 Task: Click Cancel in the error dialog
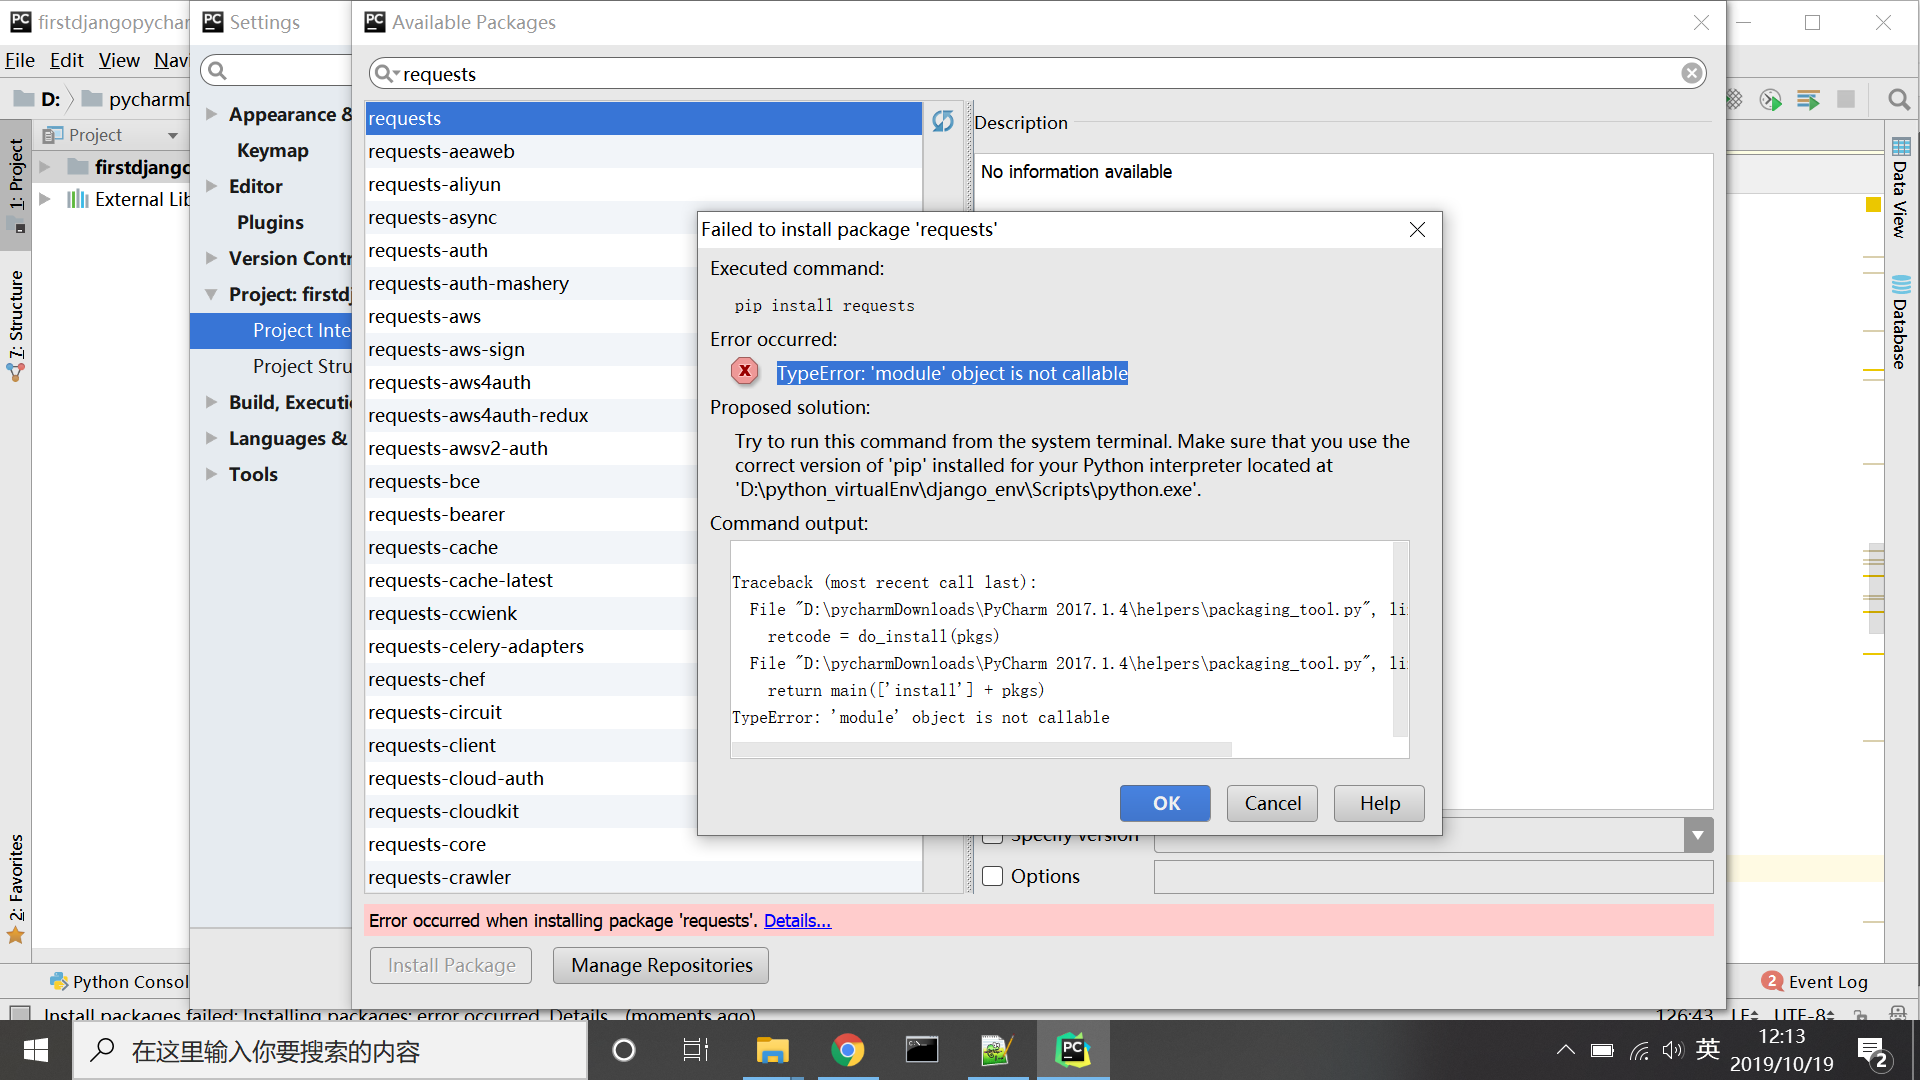pyautogui.click(x=1272, y=803)
